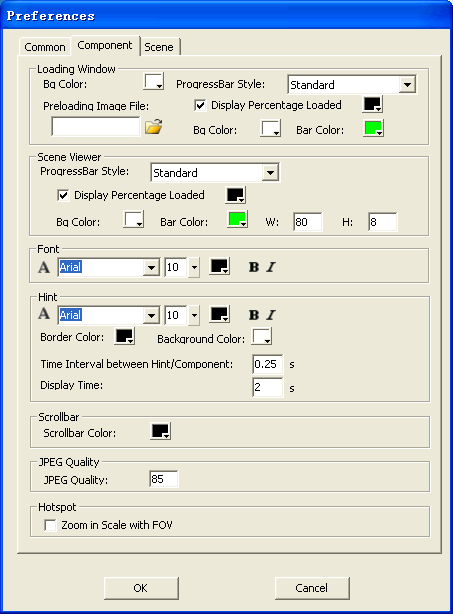Click the font 'A' icon in Hint section
This screenshot has height=614, width=453.
click(44, 314)
